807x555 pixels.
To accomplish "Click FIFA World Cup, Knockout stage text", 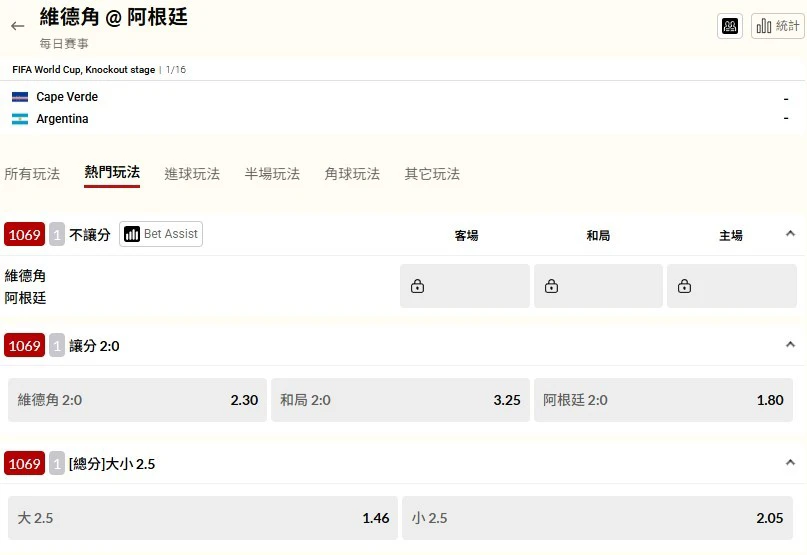I will coord(84,70).
